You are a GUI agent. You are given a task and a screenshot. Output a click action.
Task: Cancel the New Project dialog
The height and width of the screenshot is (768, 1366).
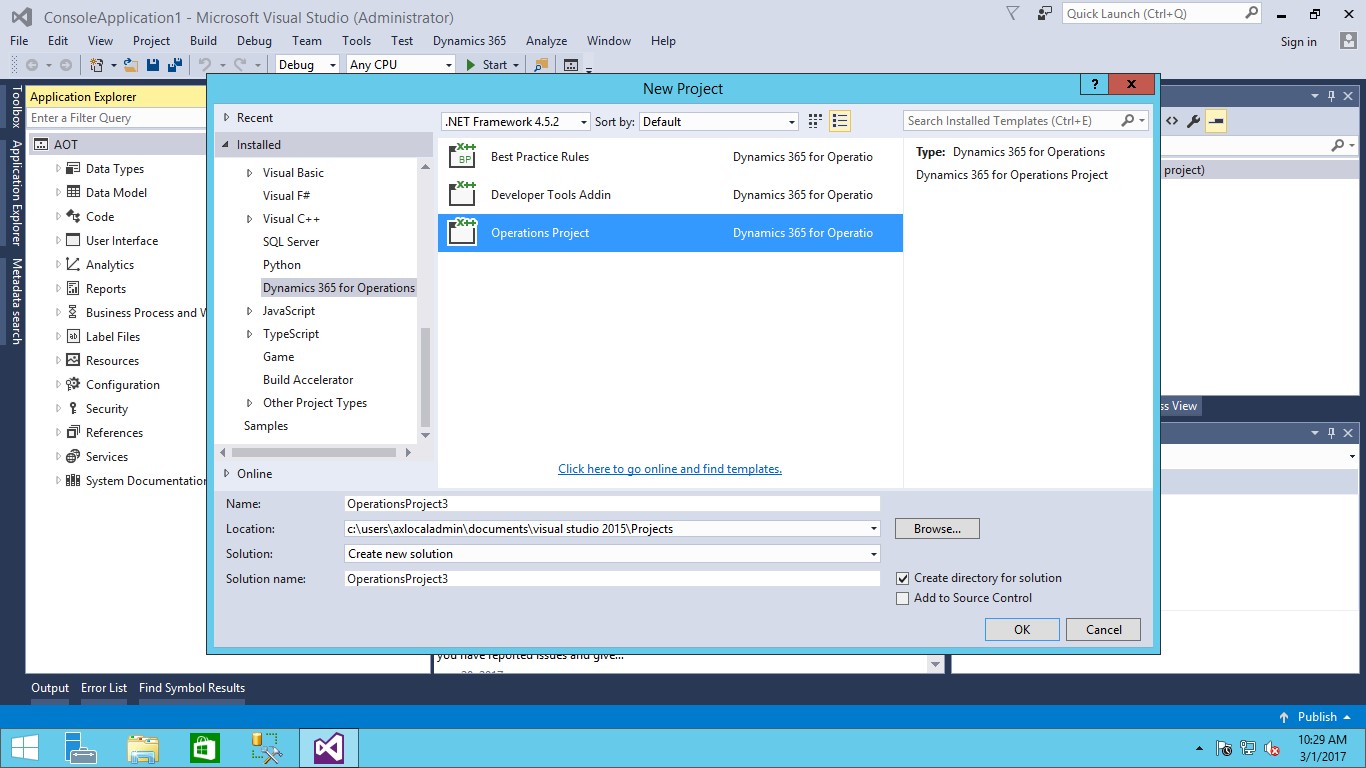click(x=1104, y=630)
